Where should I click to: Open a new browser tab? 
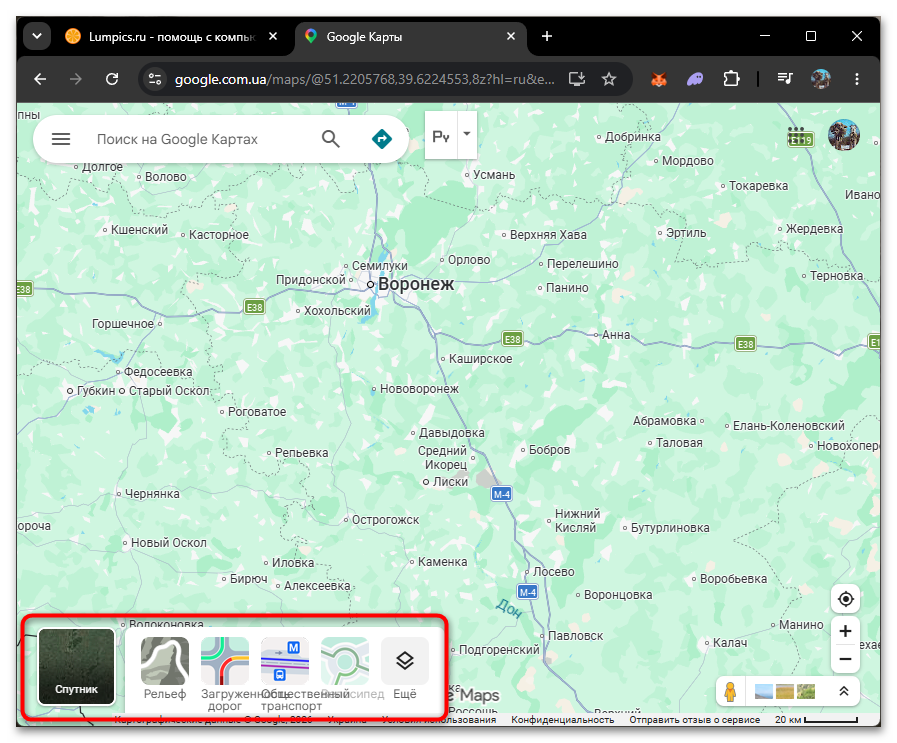[547, 37]
